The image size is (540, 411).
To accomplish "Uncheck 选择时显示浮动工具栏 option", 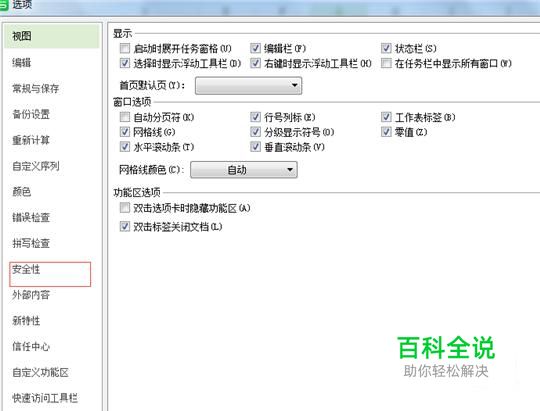I will (x=125, y=63).
